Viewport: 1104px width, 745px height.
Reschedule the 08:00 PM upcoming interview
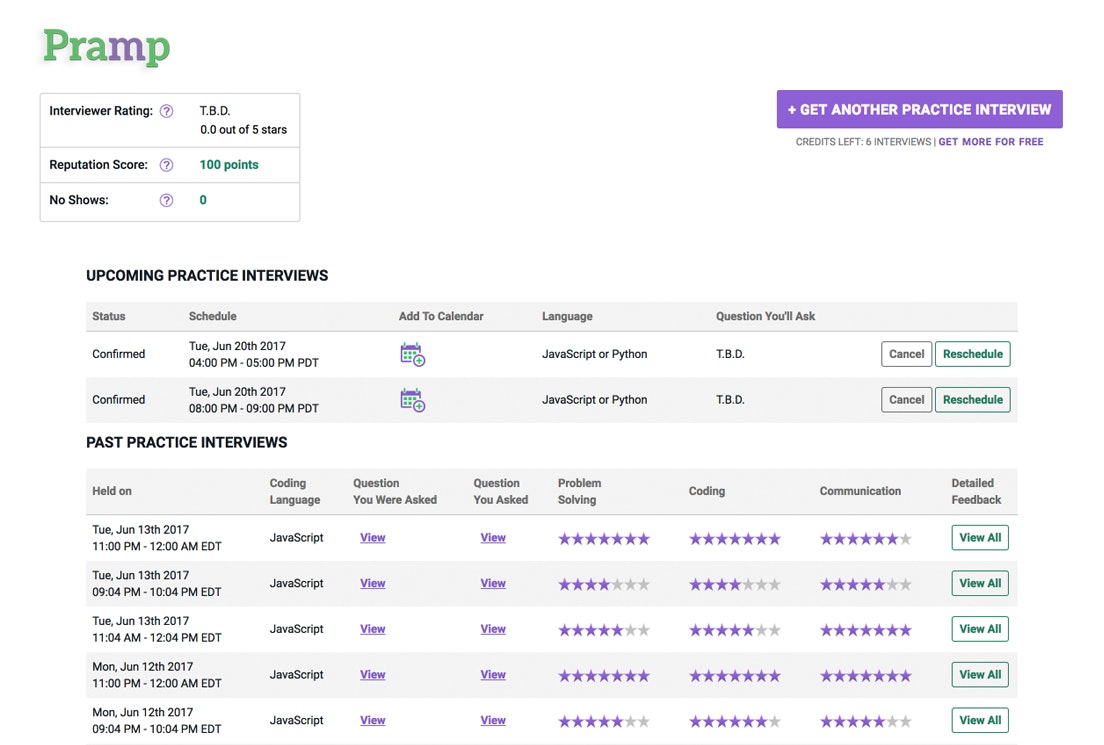click(x=972, y=400)
